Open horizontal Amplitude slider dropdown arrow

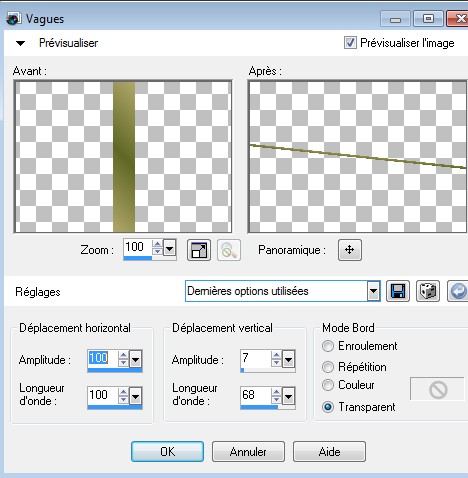pos(136,359)
